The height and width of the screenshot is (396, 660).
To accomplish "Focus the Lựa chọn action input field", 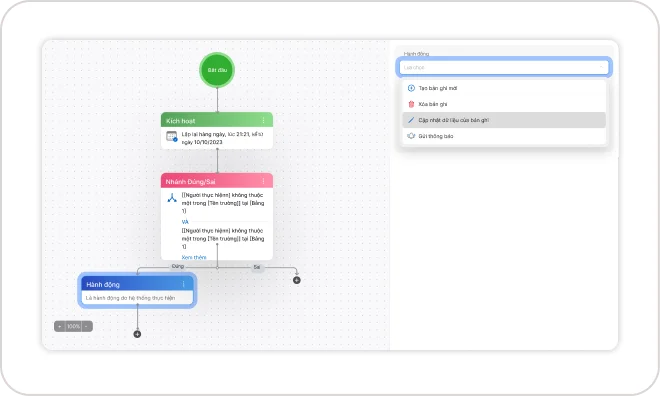I will (503, 67).
